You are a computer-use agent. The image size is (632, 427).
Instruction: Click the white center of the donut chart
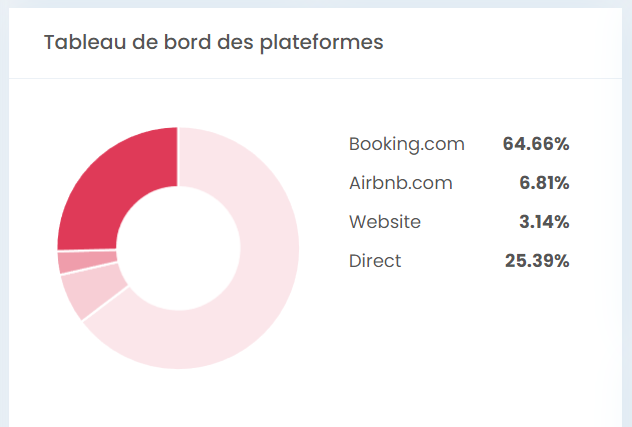click(178, 248)
